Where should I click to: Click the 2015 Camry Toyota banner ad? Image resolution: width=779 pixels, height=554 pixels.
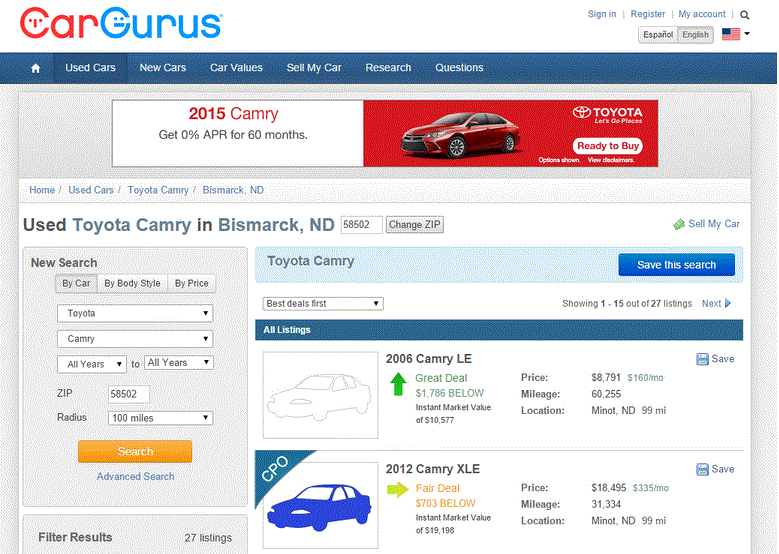pos(385,133)
